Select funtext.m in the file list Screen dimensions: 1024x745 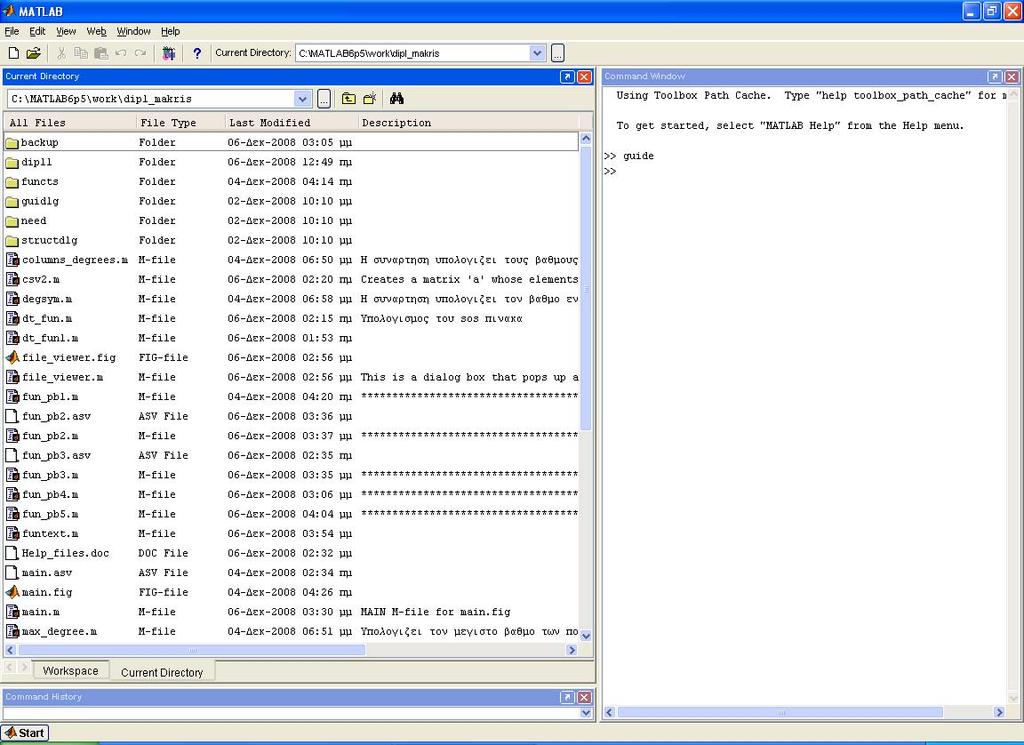(x=291, y=533)
